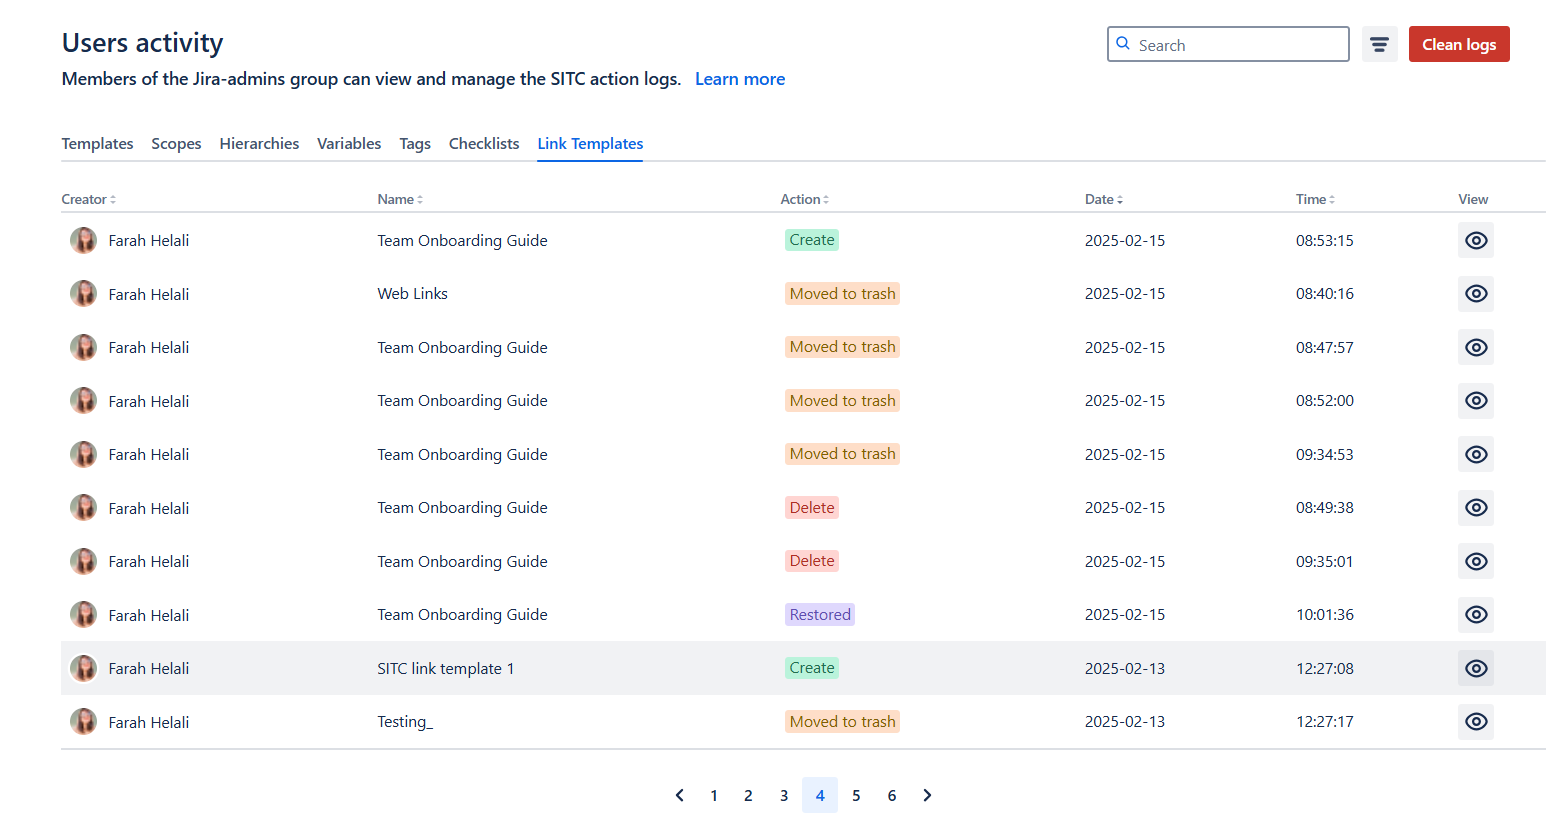Open the Checklists tab
This screenshot has height=826, width=1565.
(x=484, y=144)
